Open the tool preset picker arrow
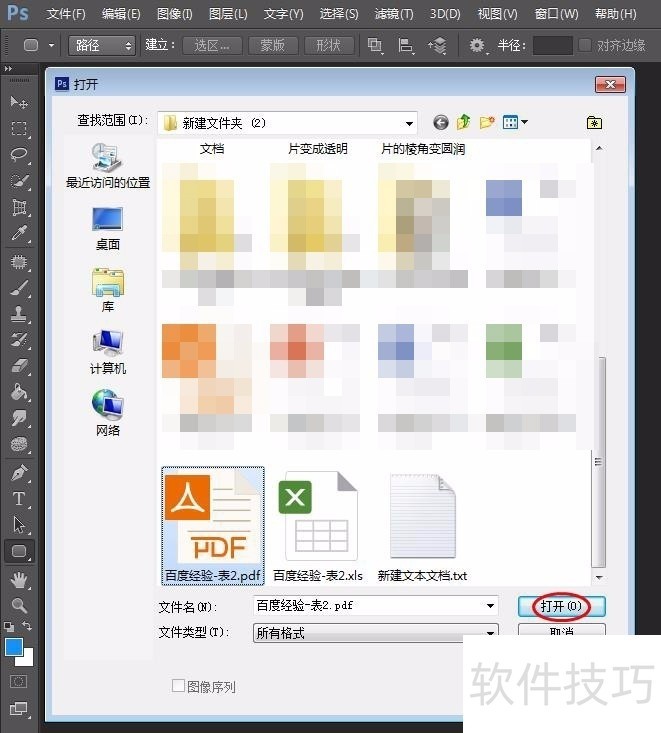The width and height of the screenshot is (661, 733). [x=51, y=45]
